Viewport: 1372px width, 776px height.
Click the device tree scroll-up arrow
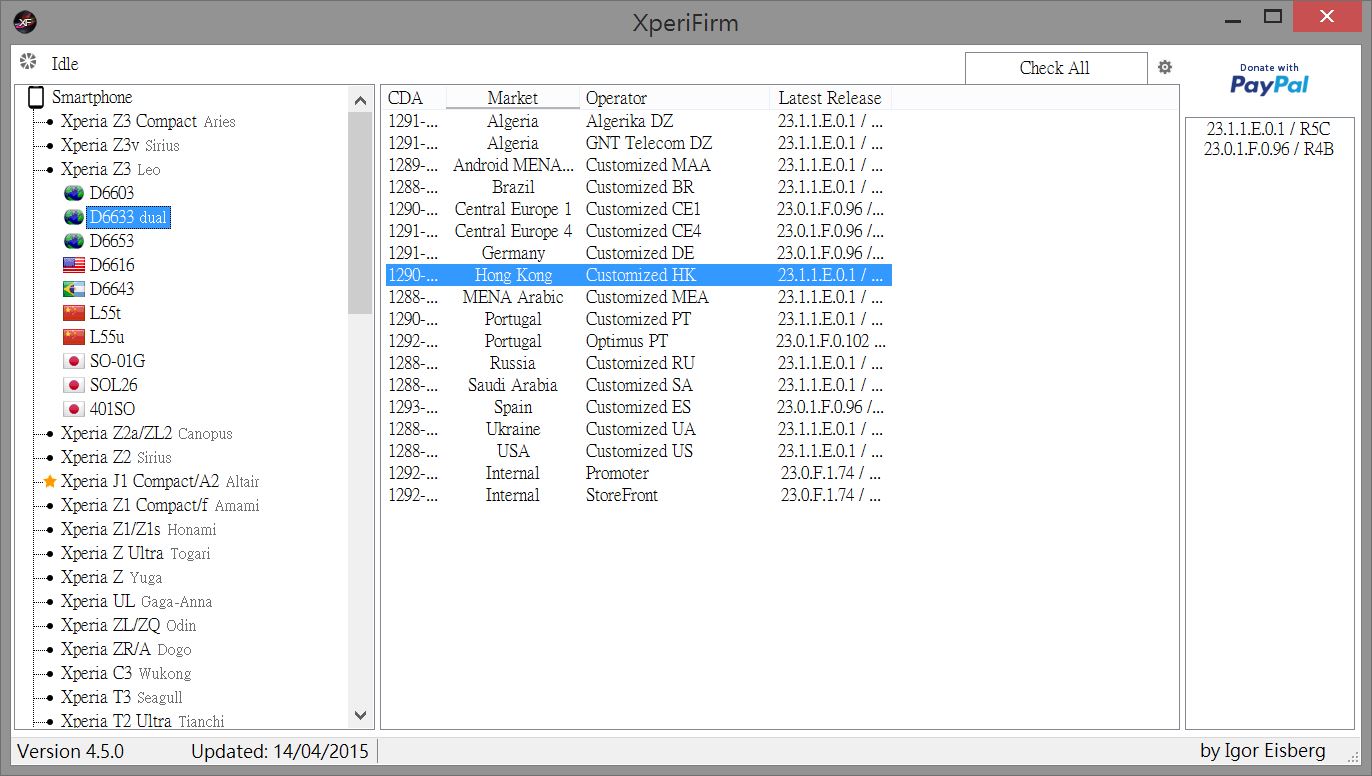coord(361,99)
